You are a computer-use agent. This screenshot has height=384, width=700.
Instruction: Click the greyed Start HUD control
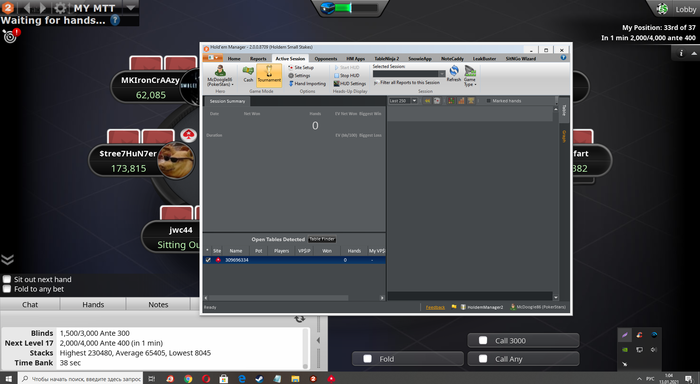346,67
